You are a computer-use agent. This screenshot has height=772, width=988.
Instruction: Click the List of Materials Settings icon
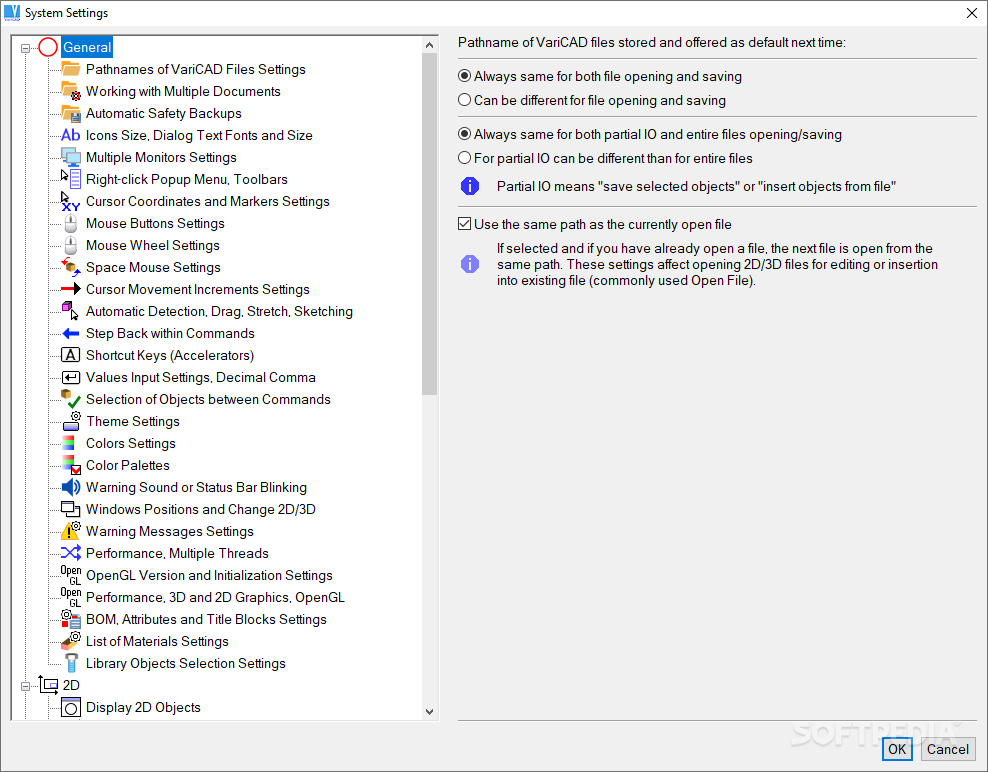coord(71,642)
